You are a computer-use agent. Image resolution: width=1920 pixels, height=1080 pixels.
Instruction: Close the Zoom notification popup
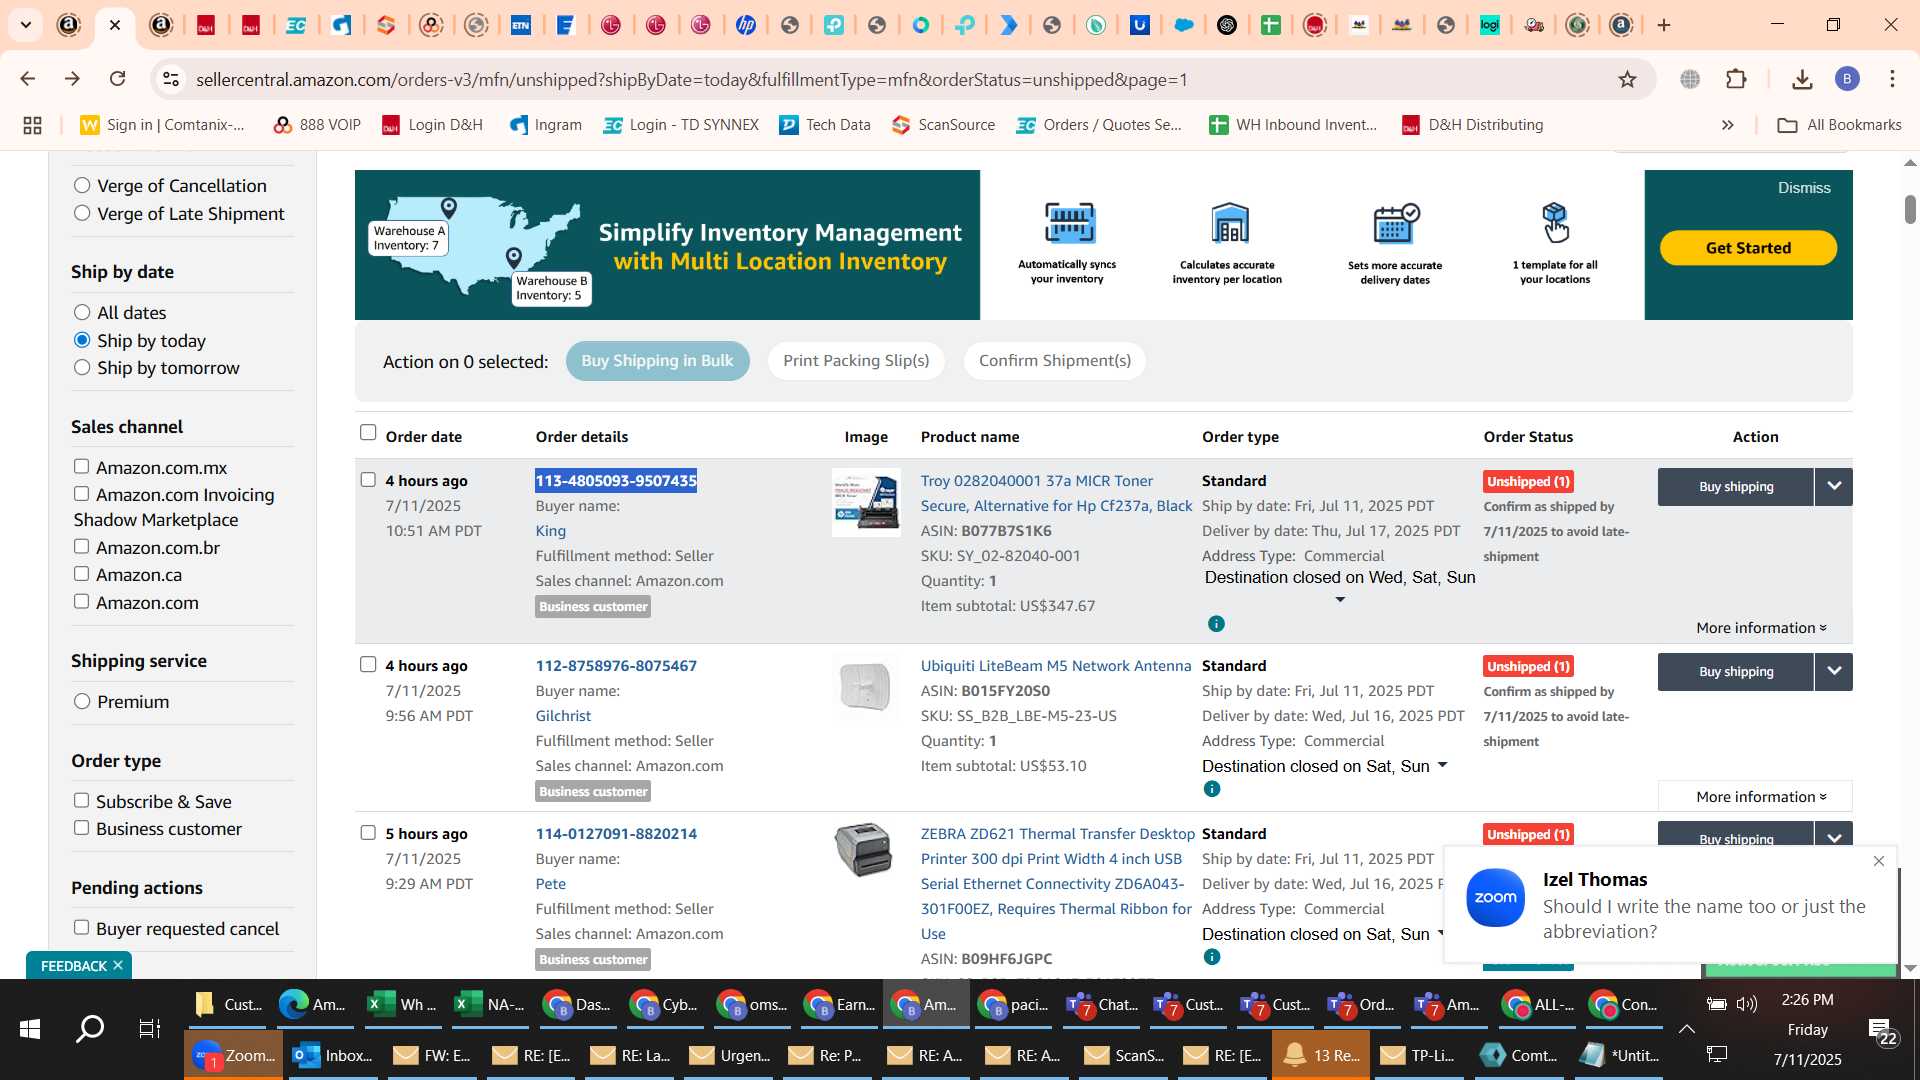(1879, 861)
